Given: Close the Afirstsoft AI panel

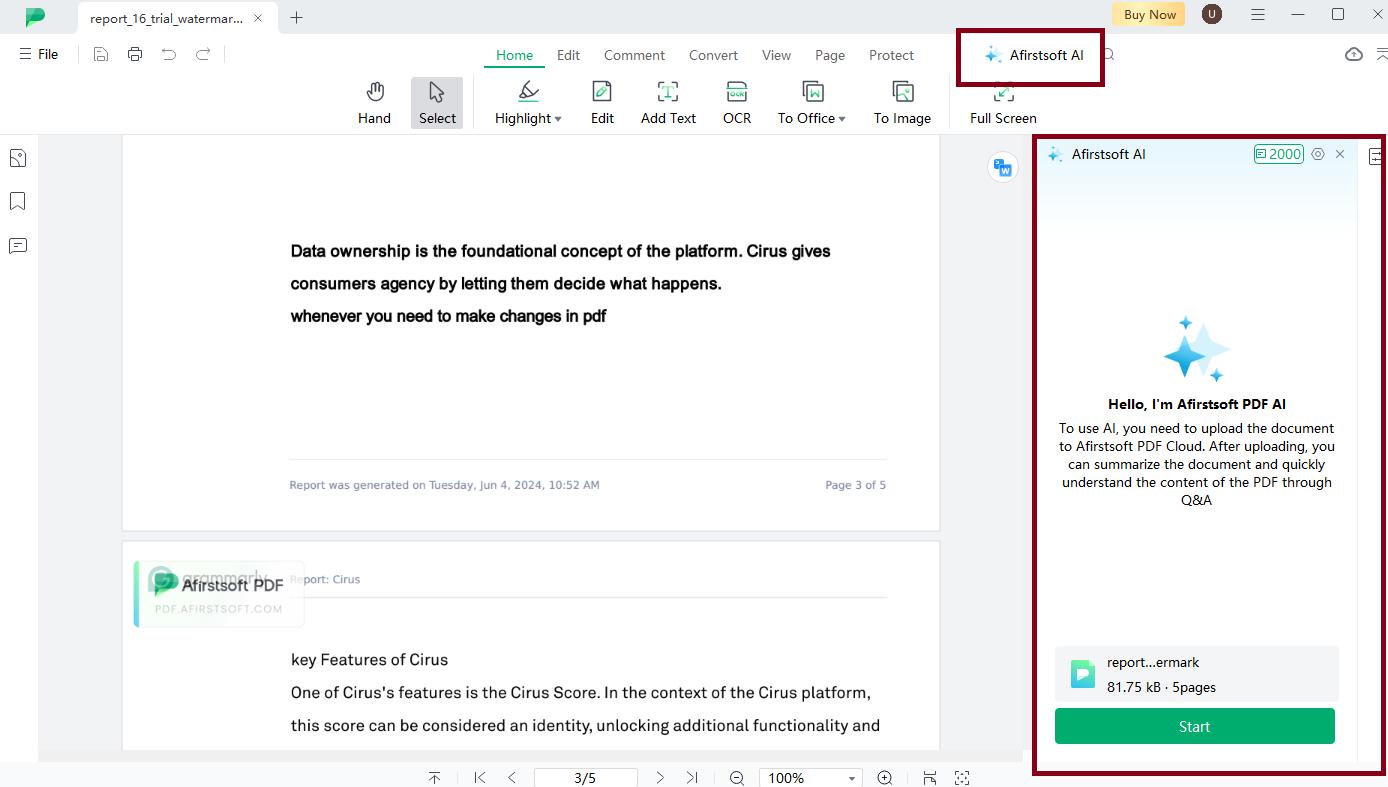Looking at the screenshot, I should [x=1340, y=154].
